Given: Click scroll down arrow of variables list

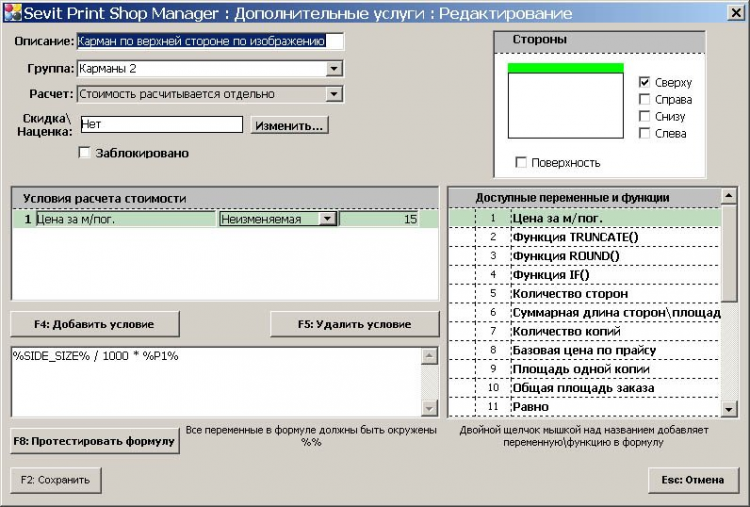Looking at the screenshot, I should pyautogui.click(x=728, y=409).
